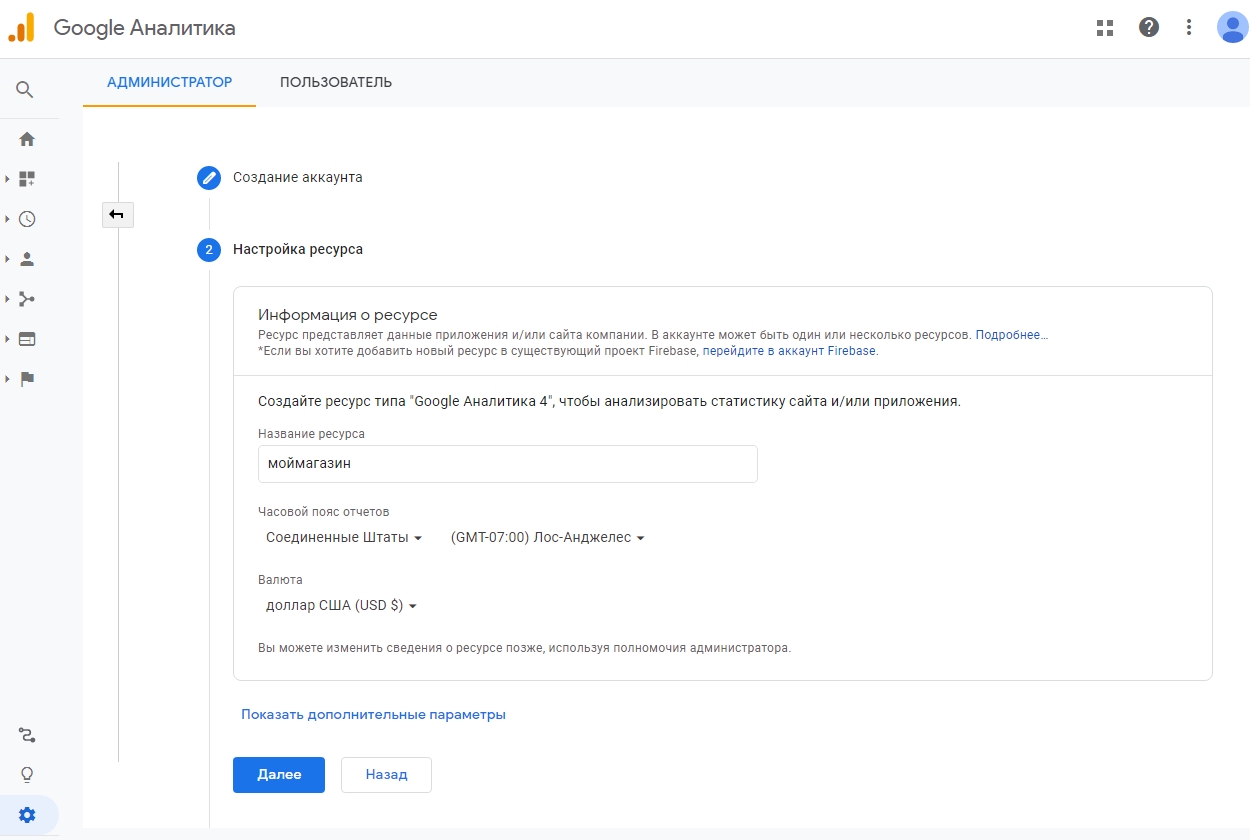Open the Acquisition branching icon
The height and width of the screenshot is (840, 1250).
27,299
